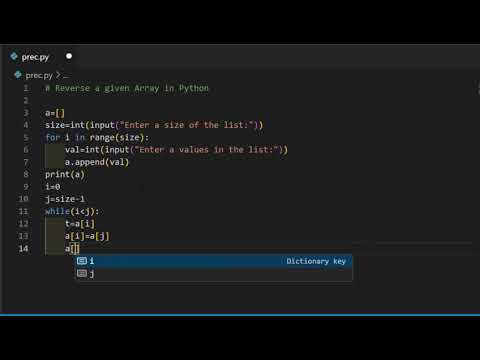Click the 'Dictionary key' label in suggestions

316,261
